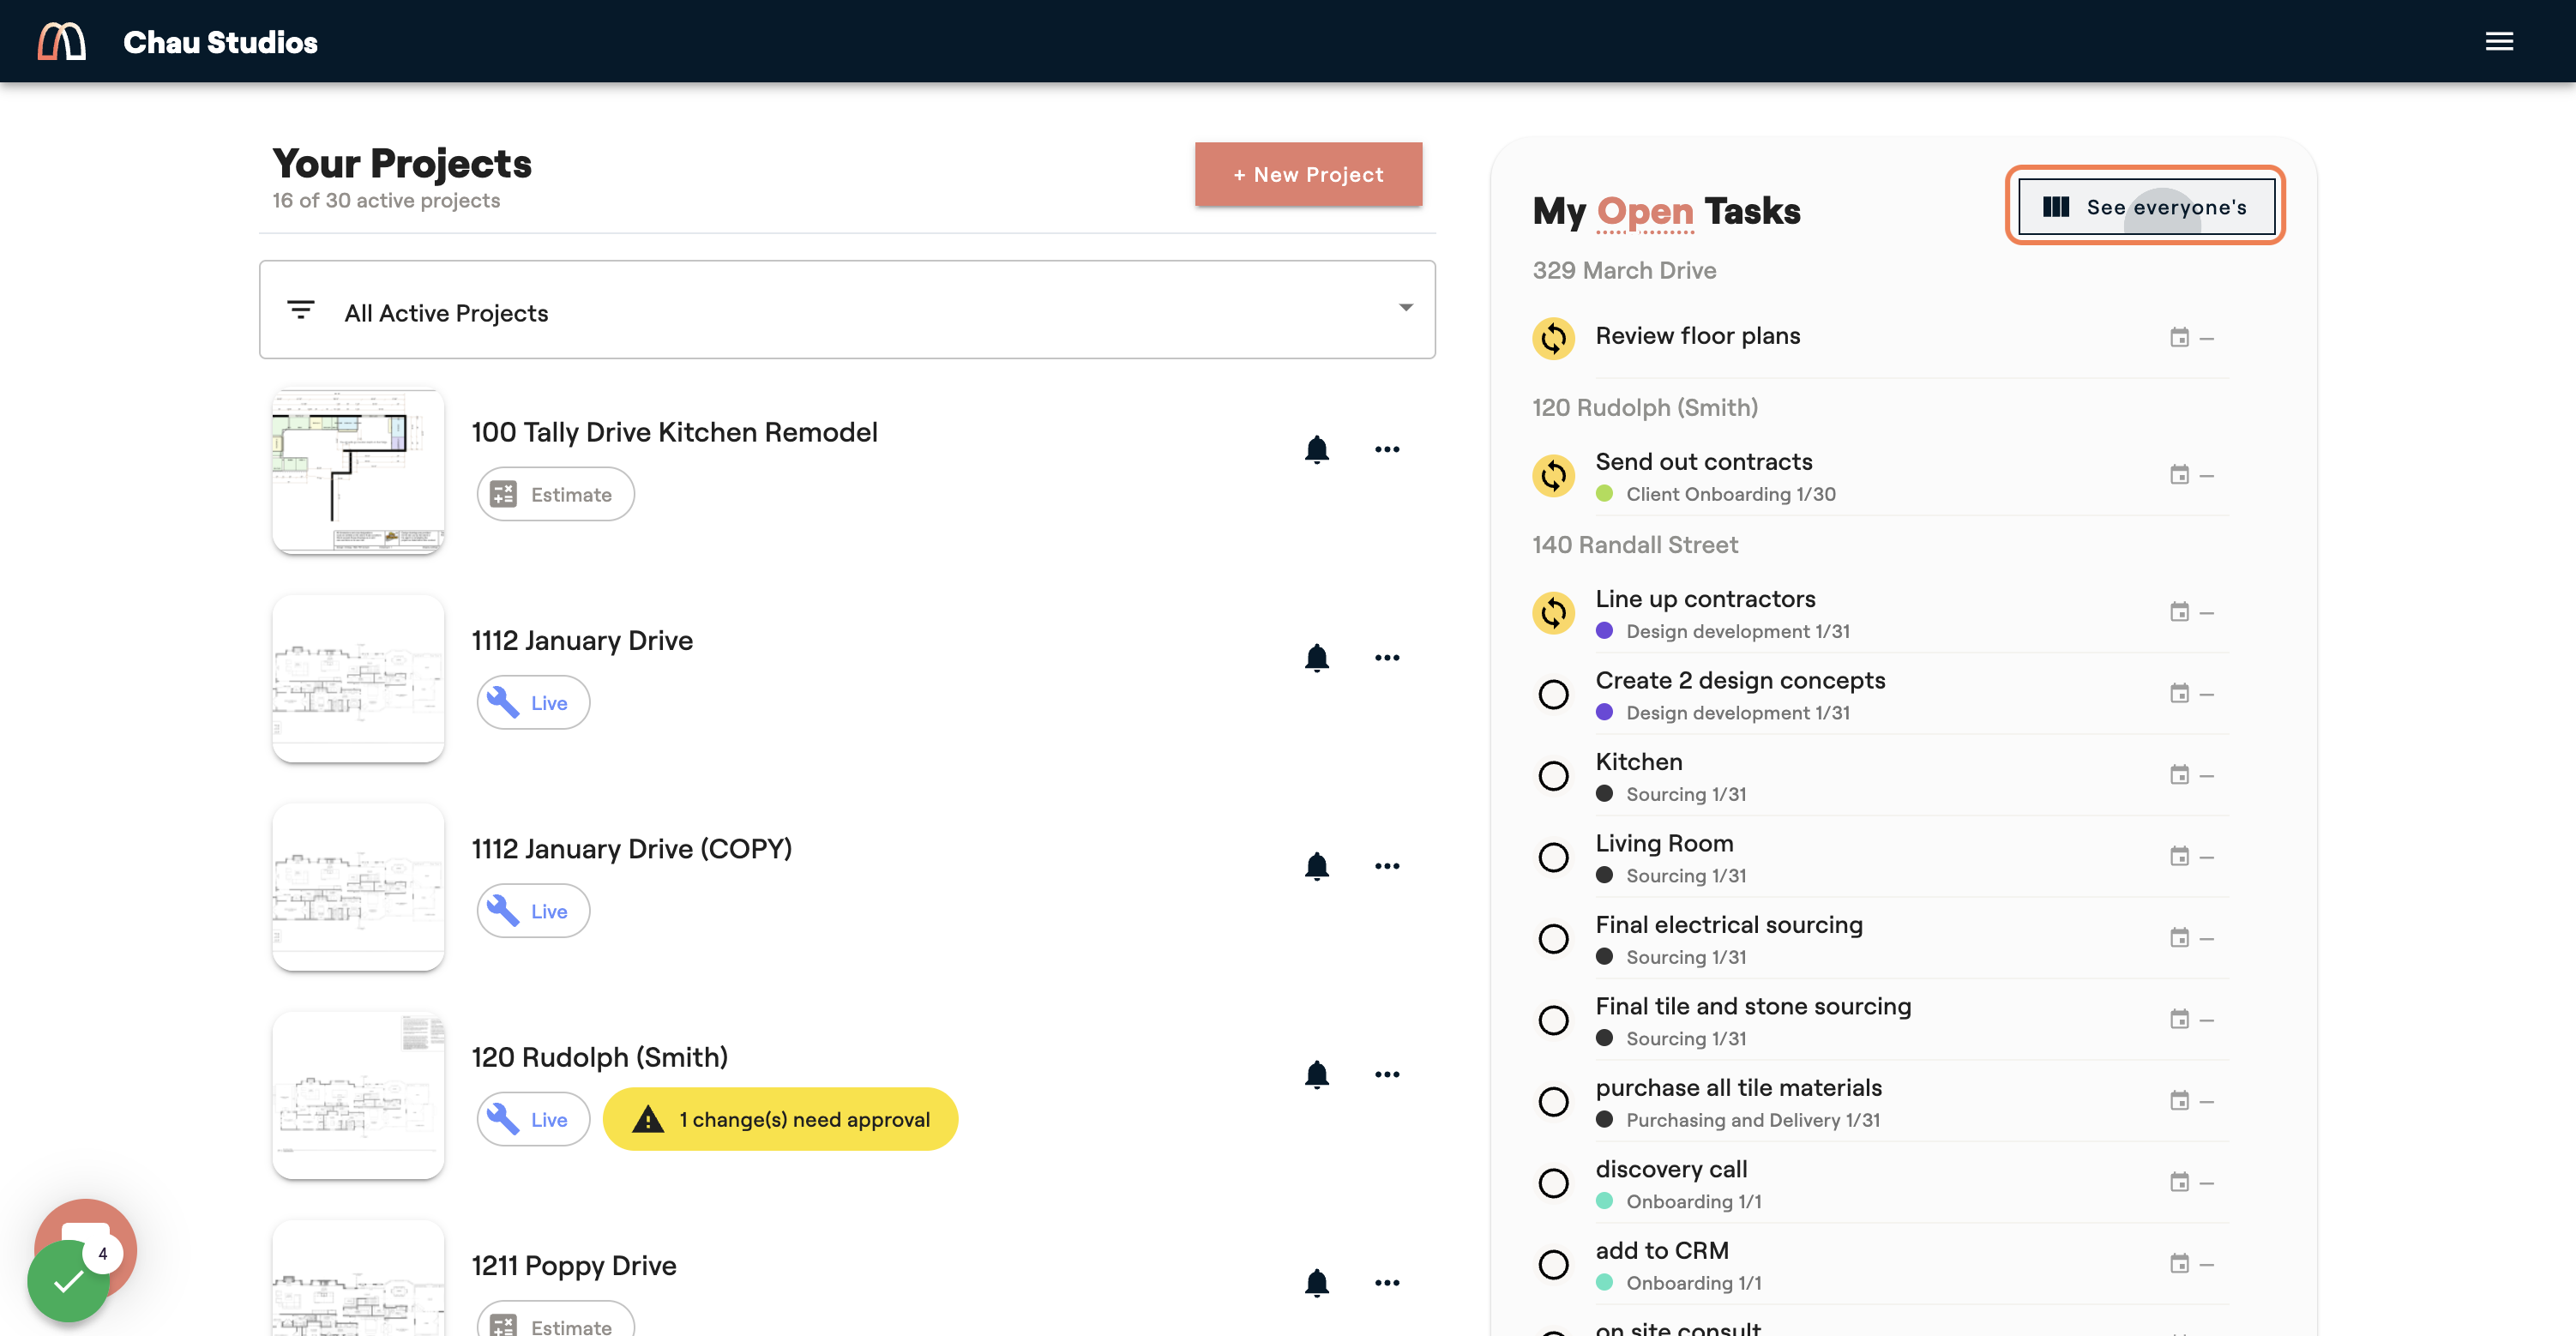This screenshot has height=1336, width=2576.
Task: Click the Chau Studios arch logo
Action: (x=62, y=41)
